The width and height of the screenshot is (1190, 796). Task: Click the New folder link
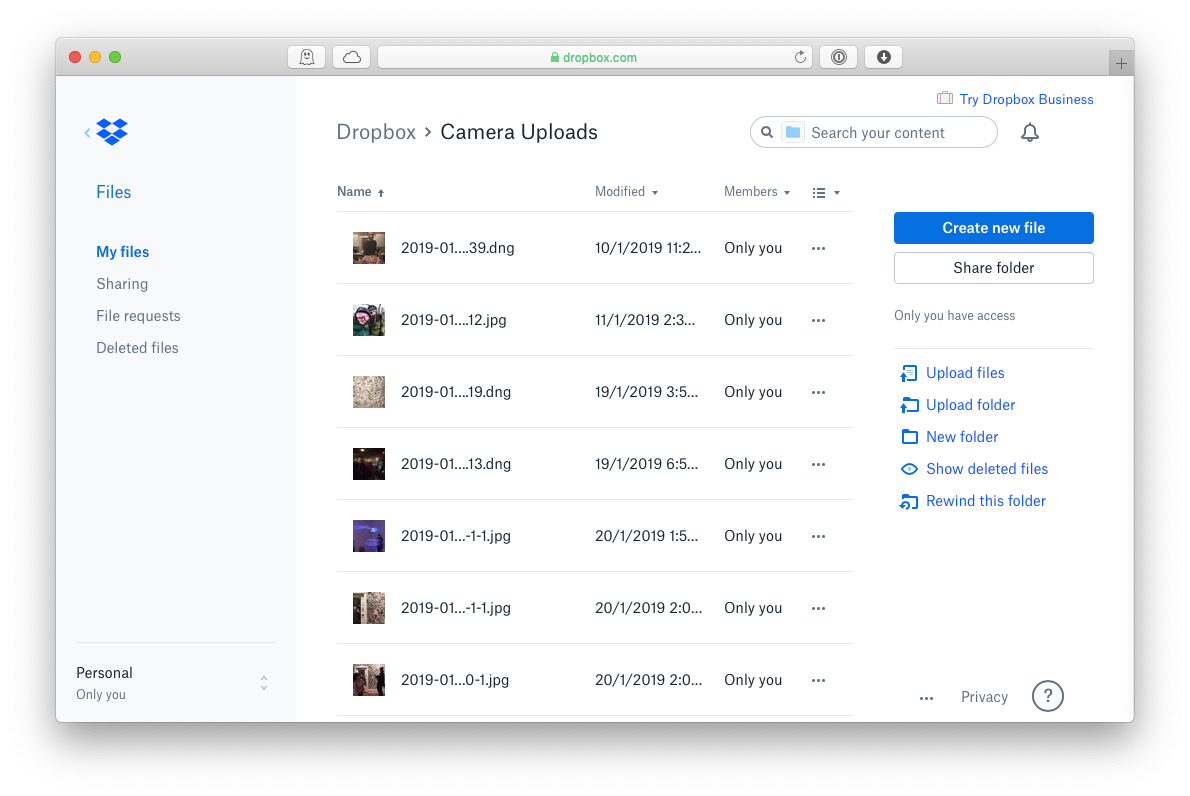962,437
